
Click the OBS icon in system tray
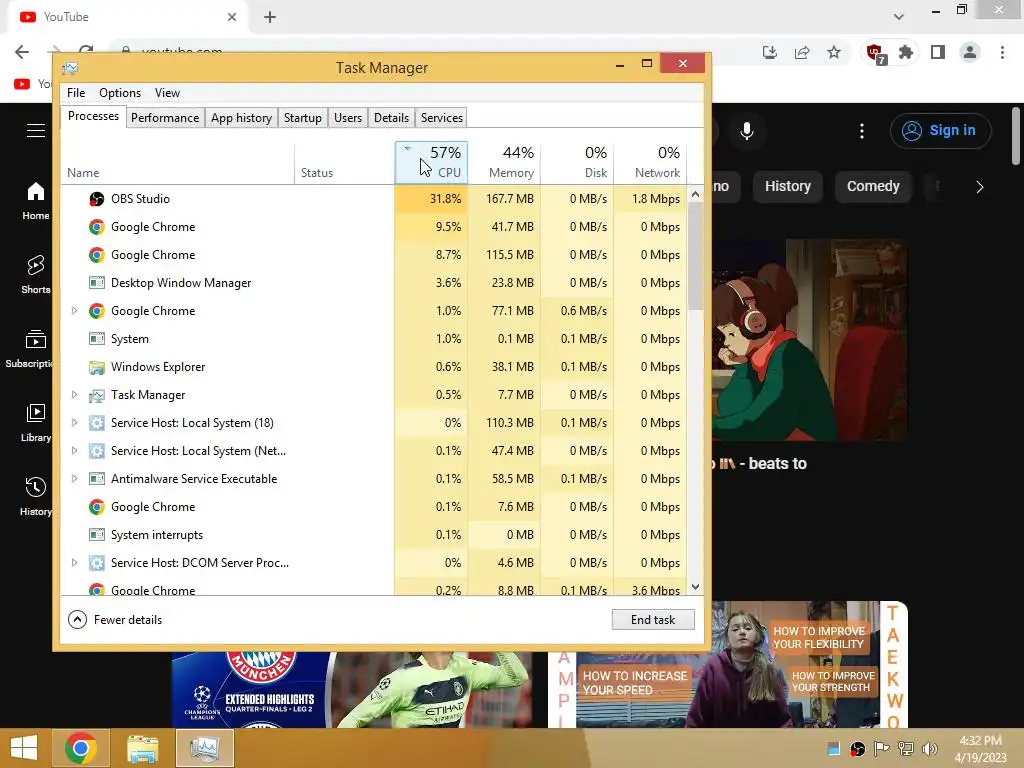click(x=857, y=749)
